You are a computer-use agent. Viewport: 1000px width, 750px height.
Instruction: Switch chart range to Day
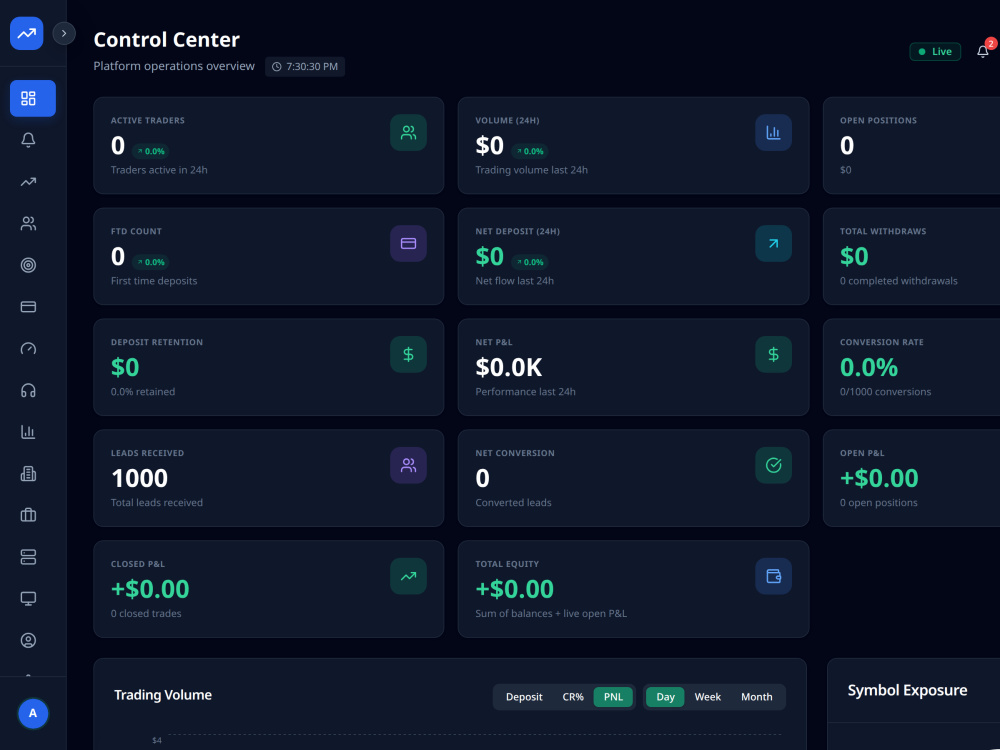tap(665, 697)
